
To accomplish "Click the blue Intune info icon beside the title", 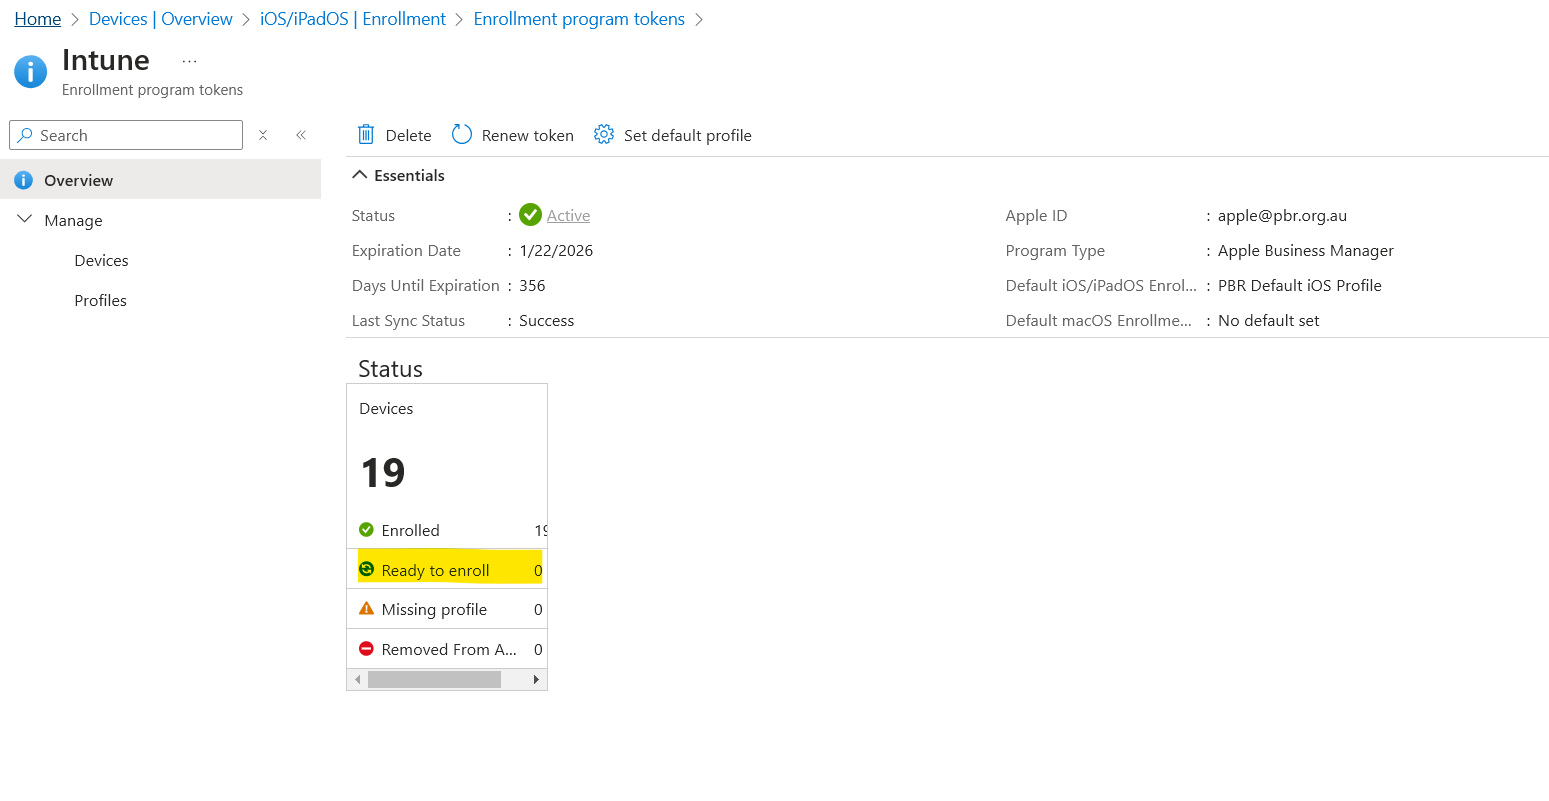I will [x=30, y=71].
